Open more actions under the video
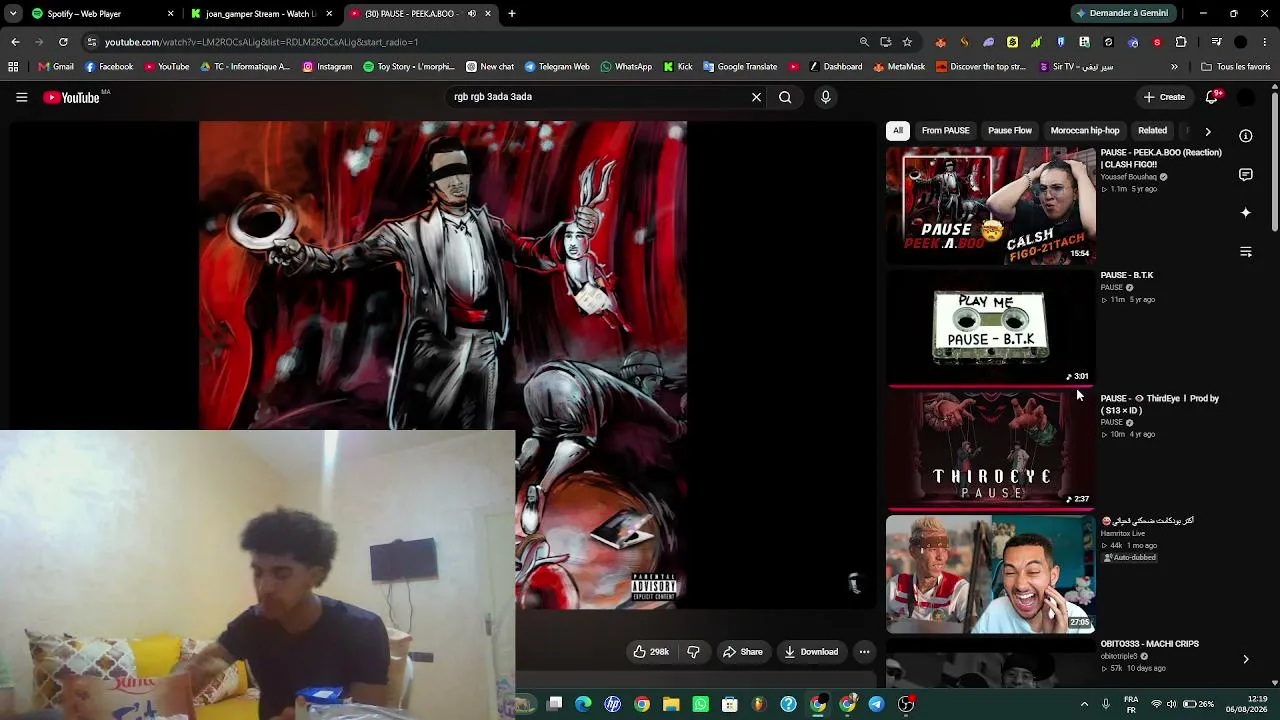The height and width of the screenshot is (720, 1280). point(864,652)
